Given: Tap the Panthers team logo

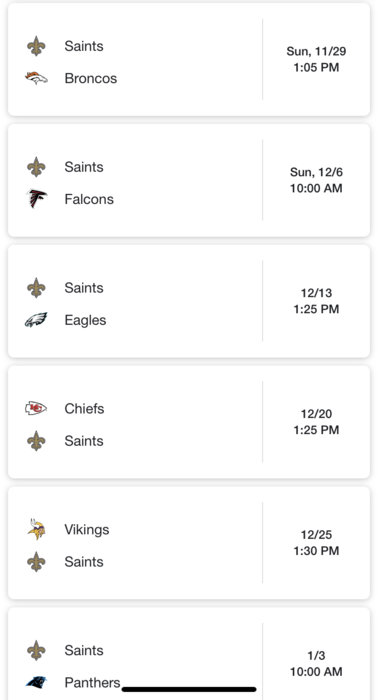Looking at the screenshot, I should [36, 683].
